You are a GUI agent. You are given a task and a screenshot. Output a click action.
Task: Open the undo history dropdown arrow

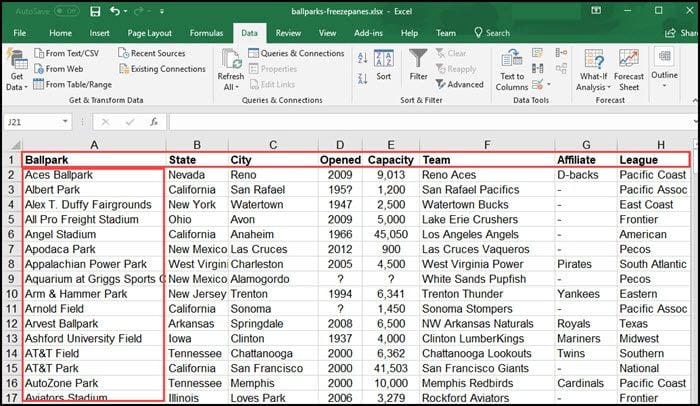[125, 11]
